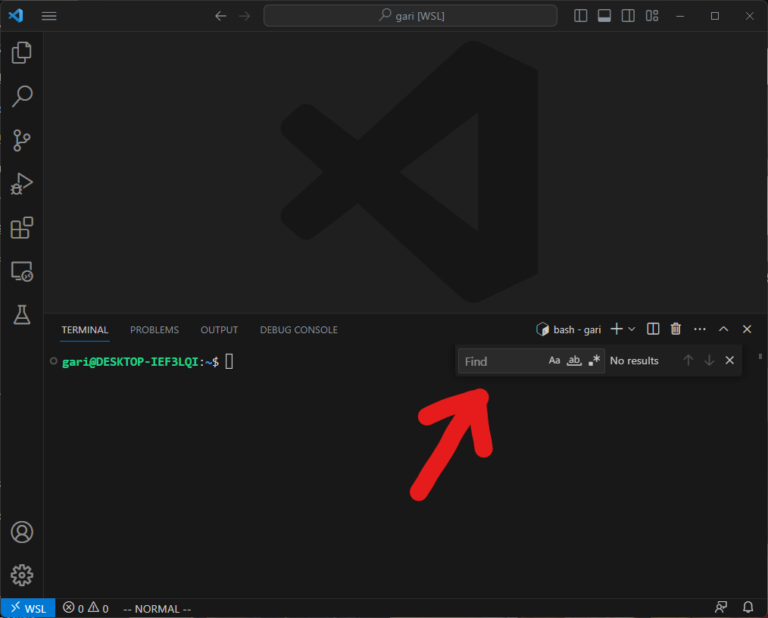Click the terminal scrollbar indicator
Image resolution: width=768 pixels, height=618 pixels.
pos(760,357)
